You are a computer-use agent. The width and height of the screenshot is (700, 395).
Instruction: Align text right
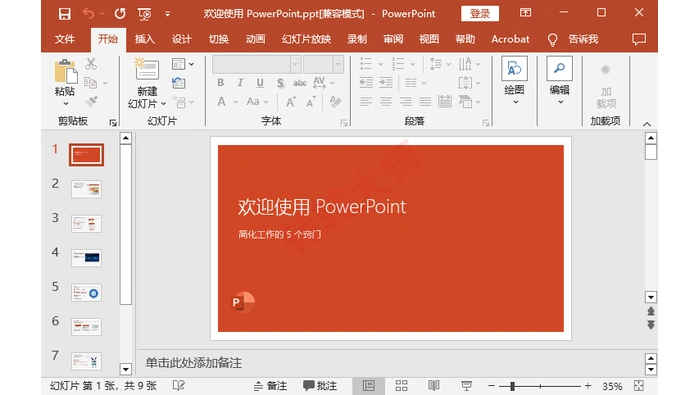tap(405, 102)
